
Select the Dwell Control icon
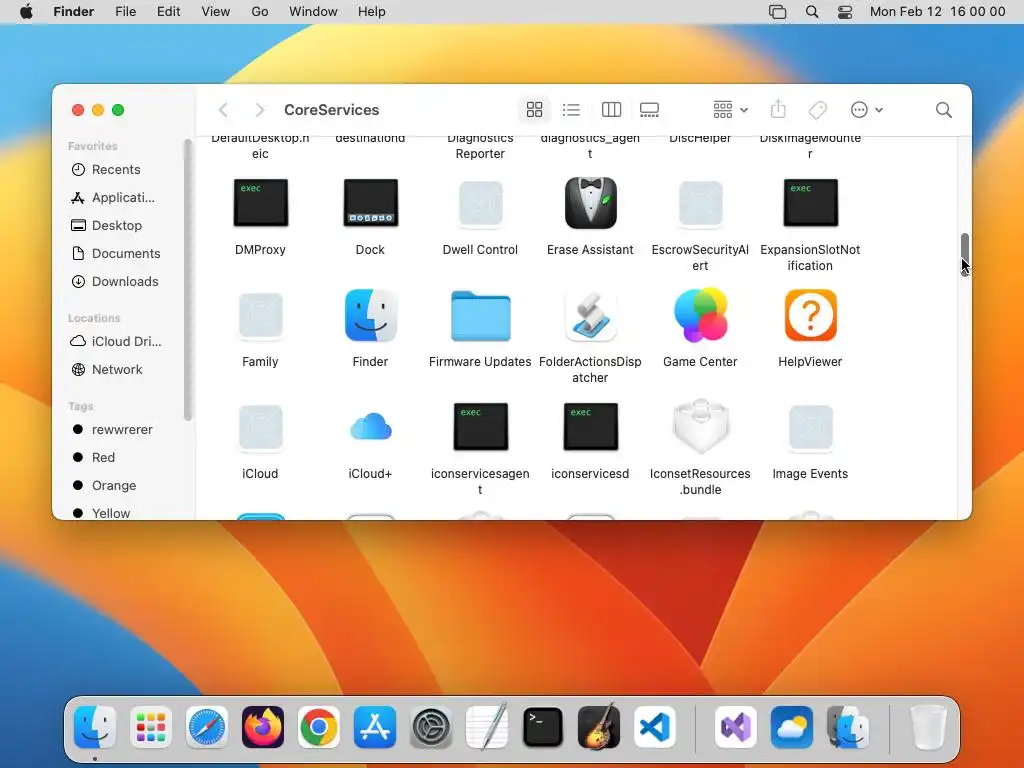tap(480, 204)
